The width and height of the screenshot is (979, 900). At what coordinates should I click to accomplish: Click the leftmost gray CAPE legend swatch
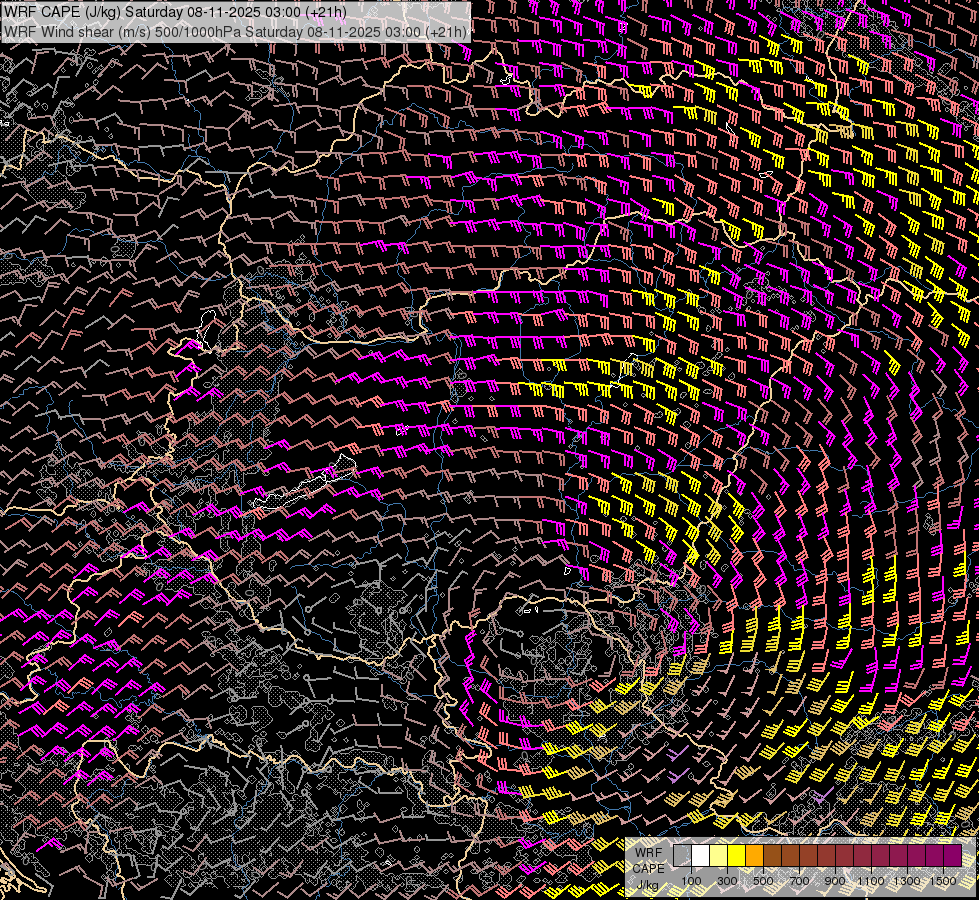coord(682,855)
